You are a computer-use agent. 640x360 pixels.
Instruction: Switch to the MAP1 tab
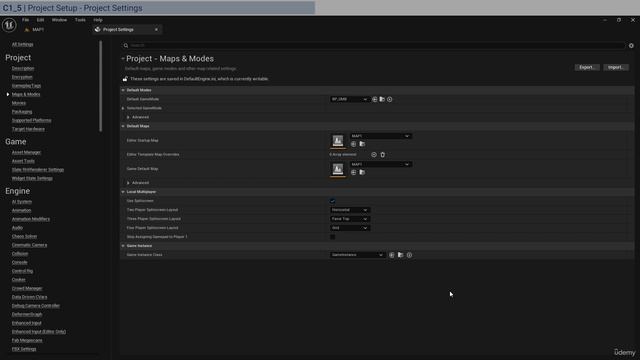[x=38, y=30]
